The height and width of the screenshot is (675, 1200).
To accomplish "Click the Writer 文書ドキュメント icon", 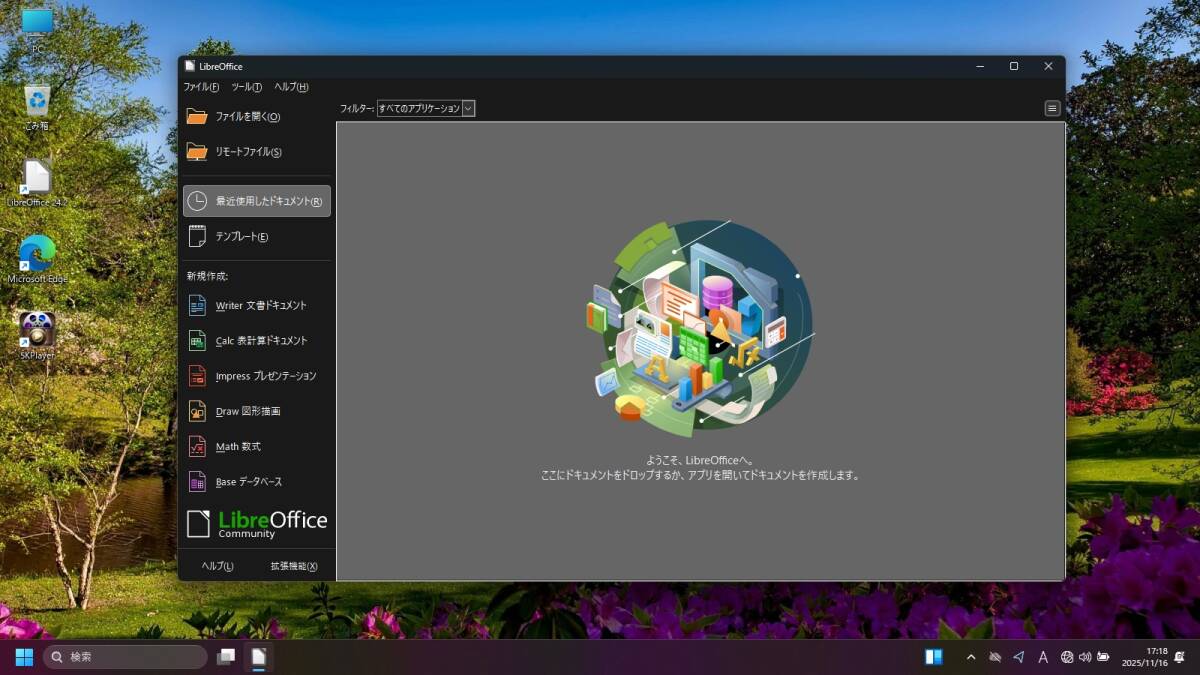I will tap(198, 306).
